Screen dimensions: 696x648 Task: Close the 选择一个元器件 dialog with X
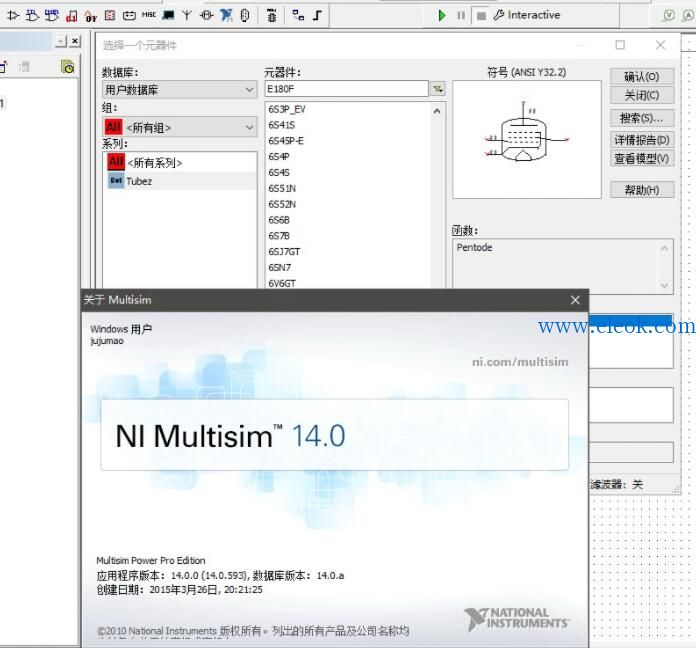[x=660, y=45]
